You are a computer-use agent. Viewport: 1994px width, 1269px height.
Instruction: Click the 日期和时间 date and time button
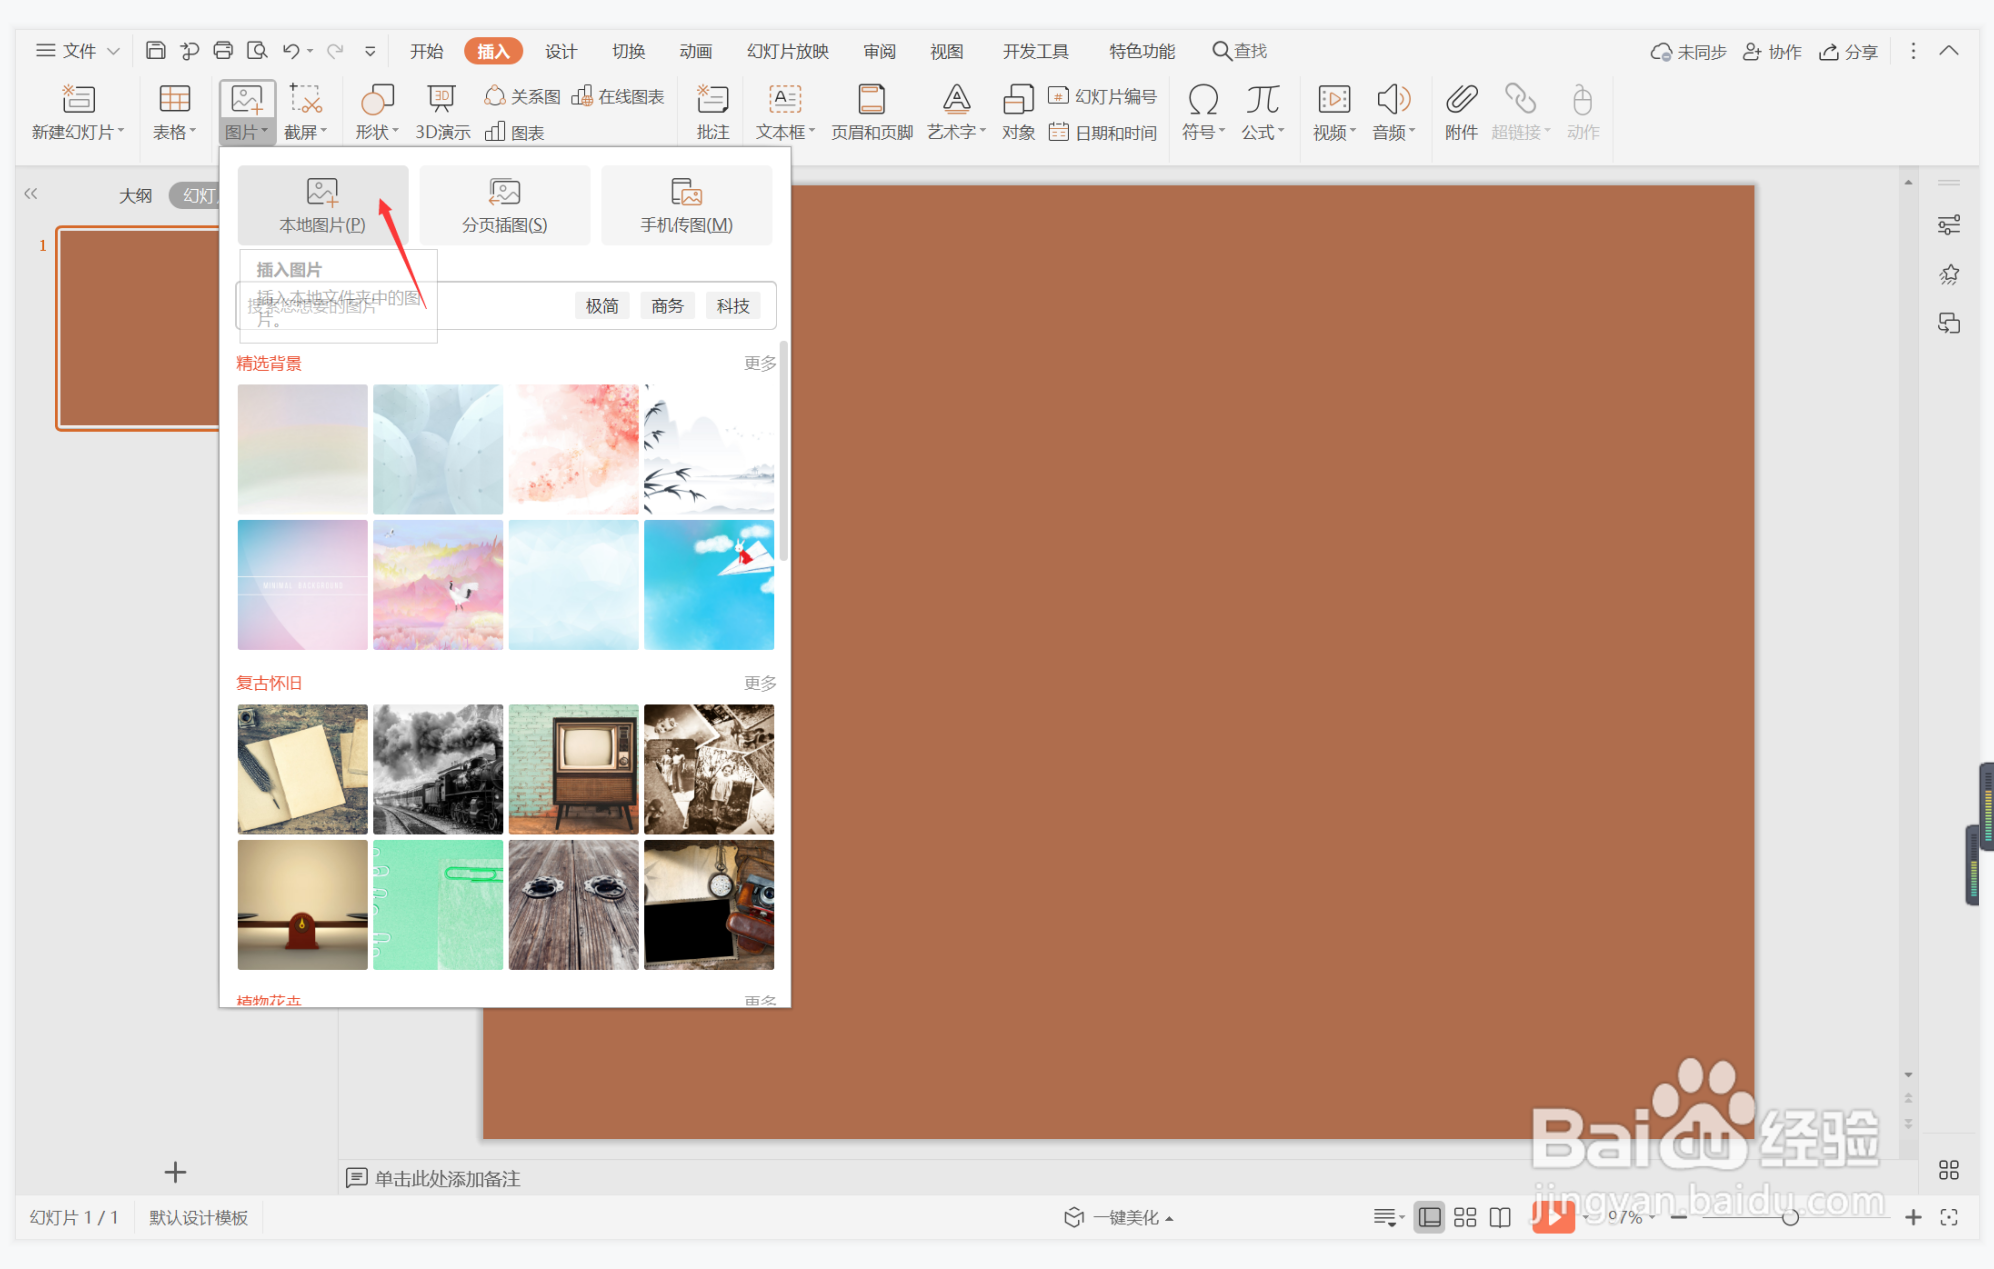click(1102, 132)
